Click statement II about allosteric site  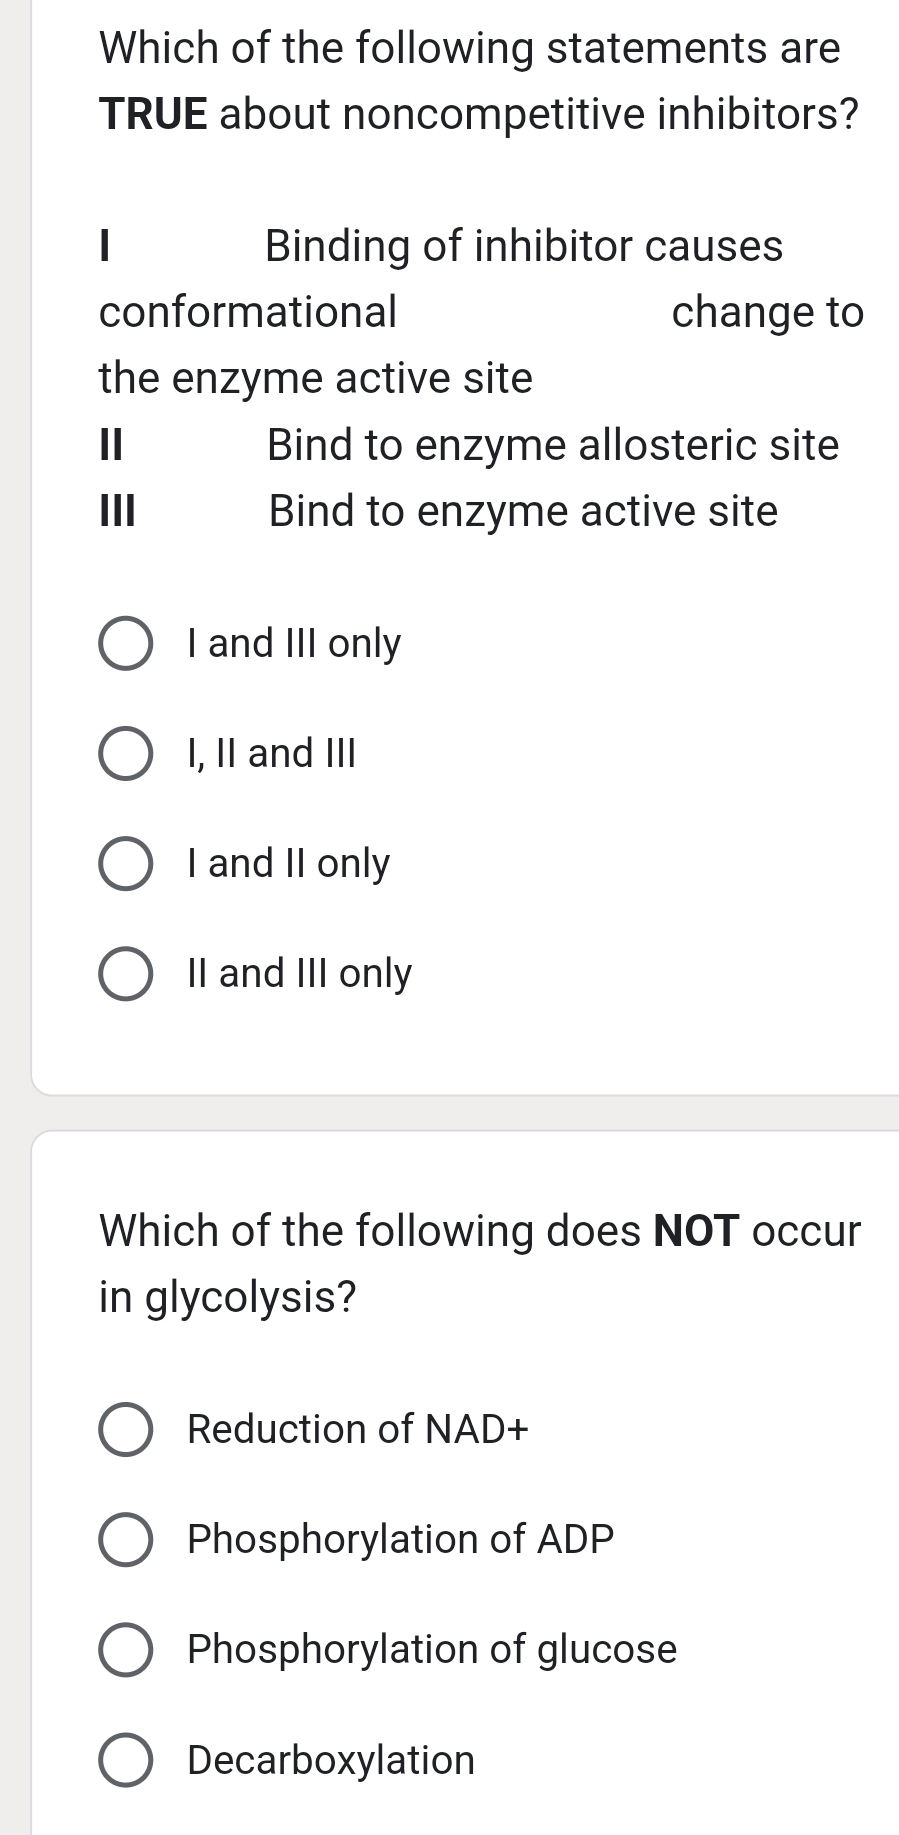(x=468, y=447)
